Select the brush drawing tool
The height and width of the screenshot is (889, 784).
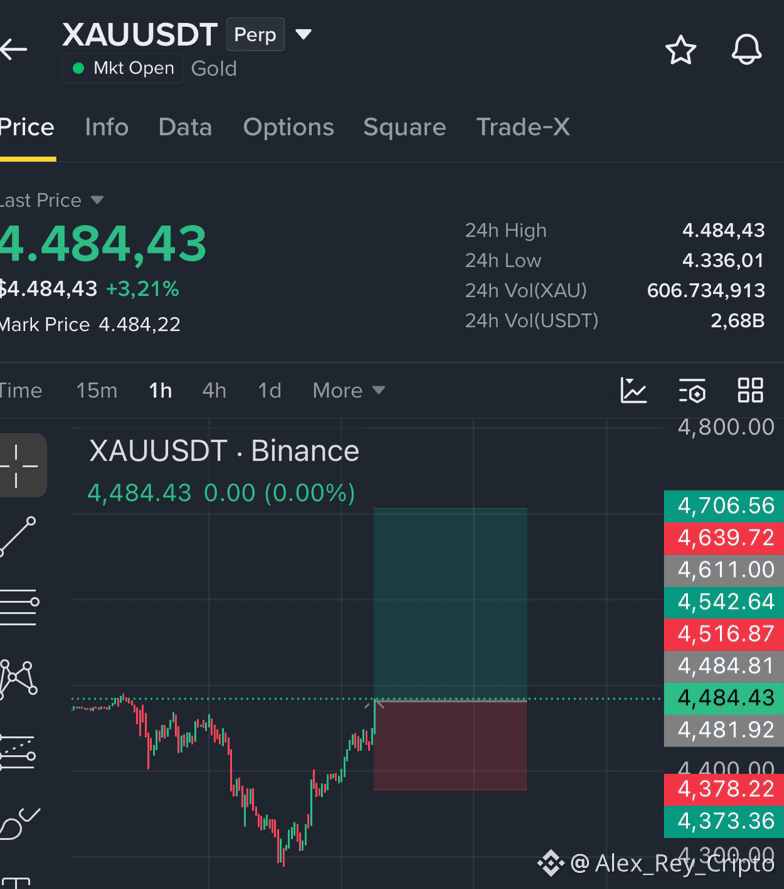(x=20, y=824)
